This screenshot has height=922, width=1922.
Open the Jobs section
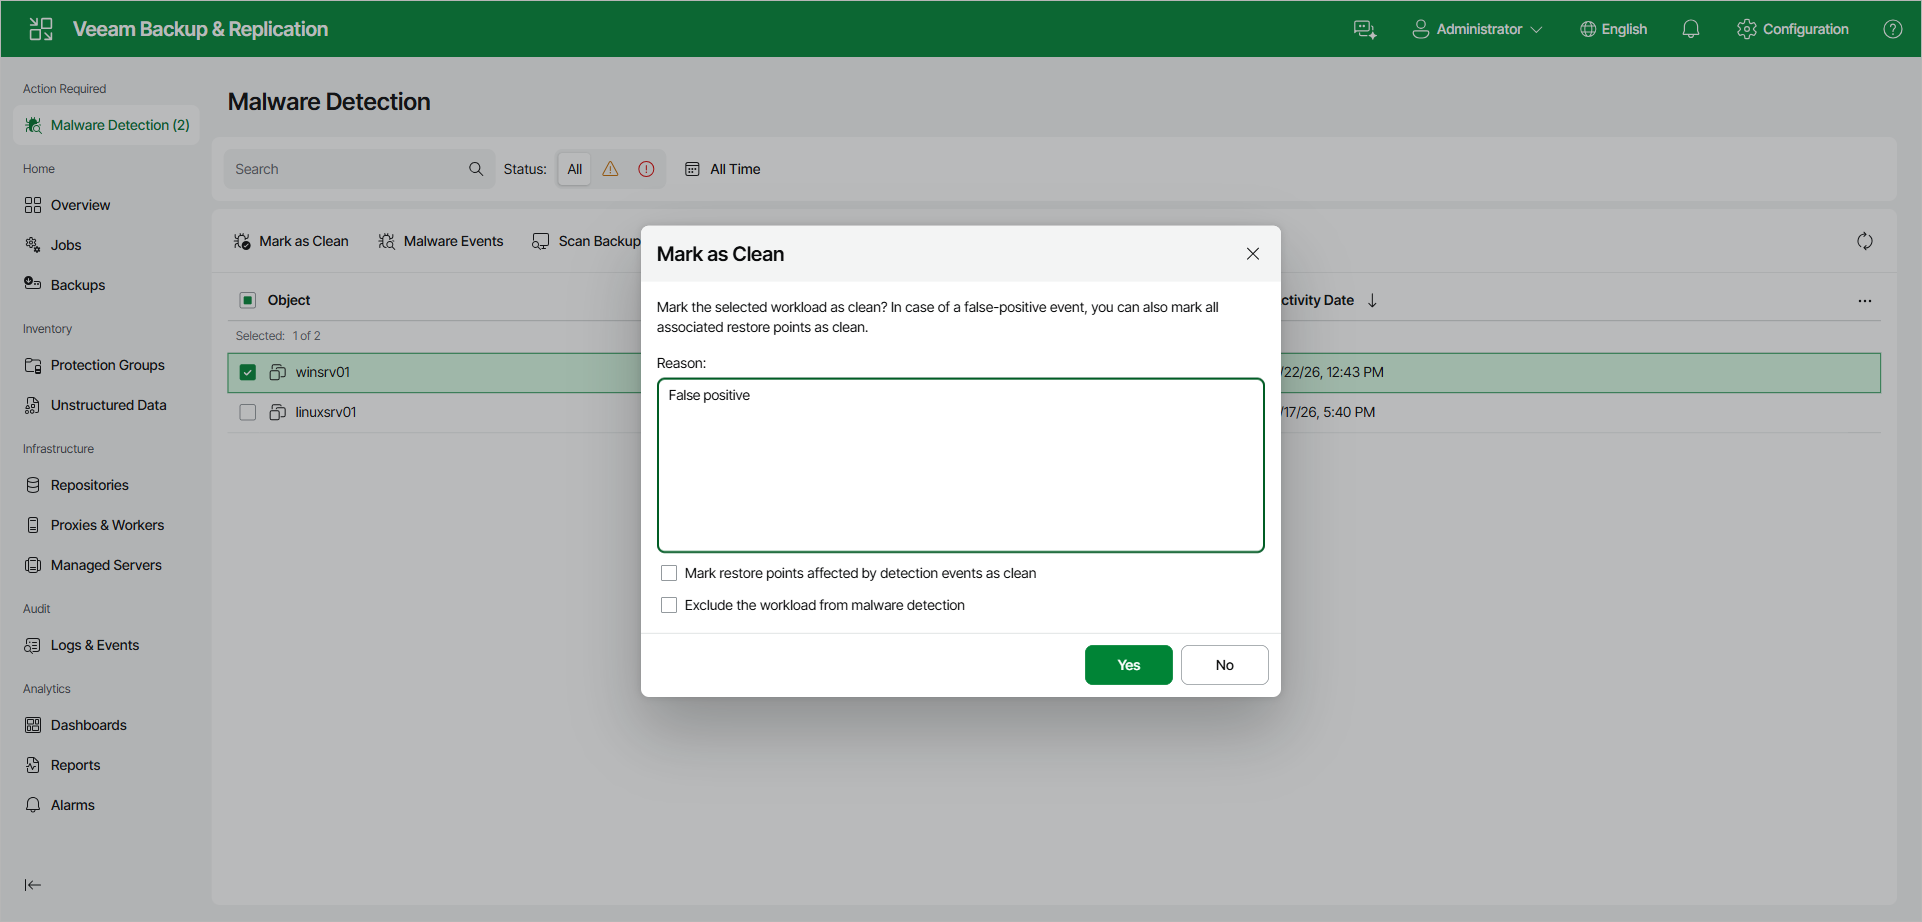53,245
